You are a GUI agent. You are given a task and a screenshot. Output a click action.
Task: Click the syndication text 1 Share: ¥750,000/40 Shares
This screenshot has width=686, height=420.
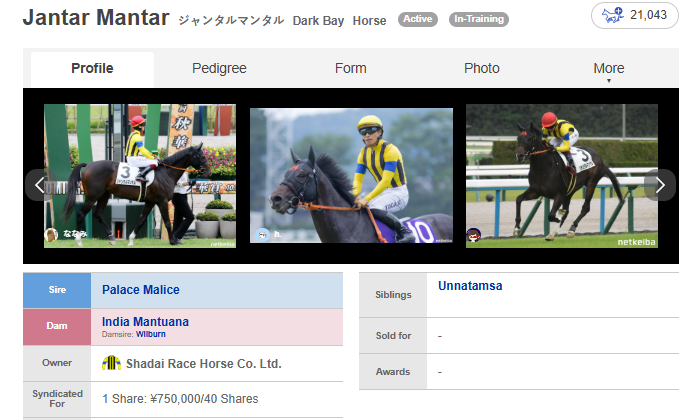pyautogui.click(x=180, y=399)
